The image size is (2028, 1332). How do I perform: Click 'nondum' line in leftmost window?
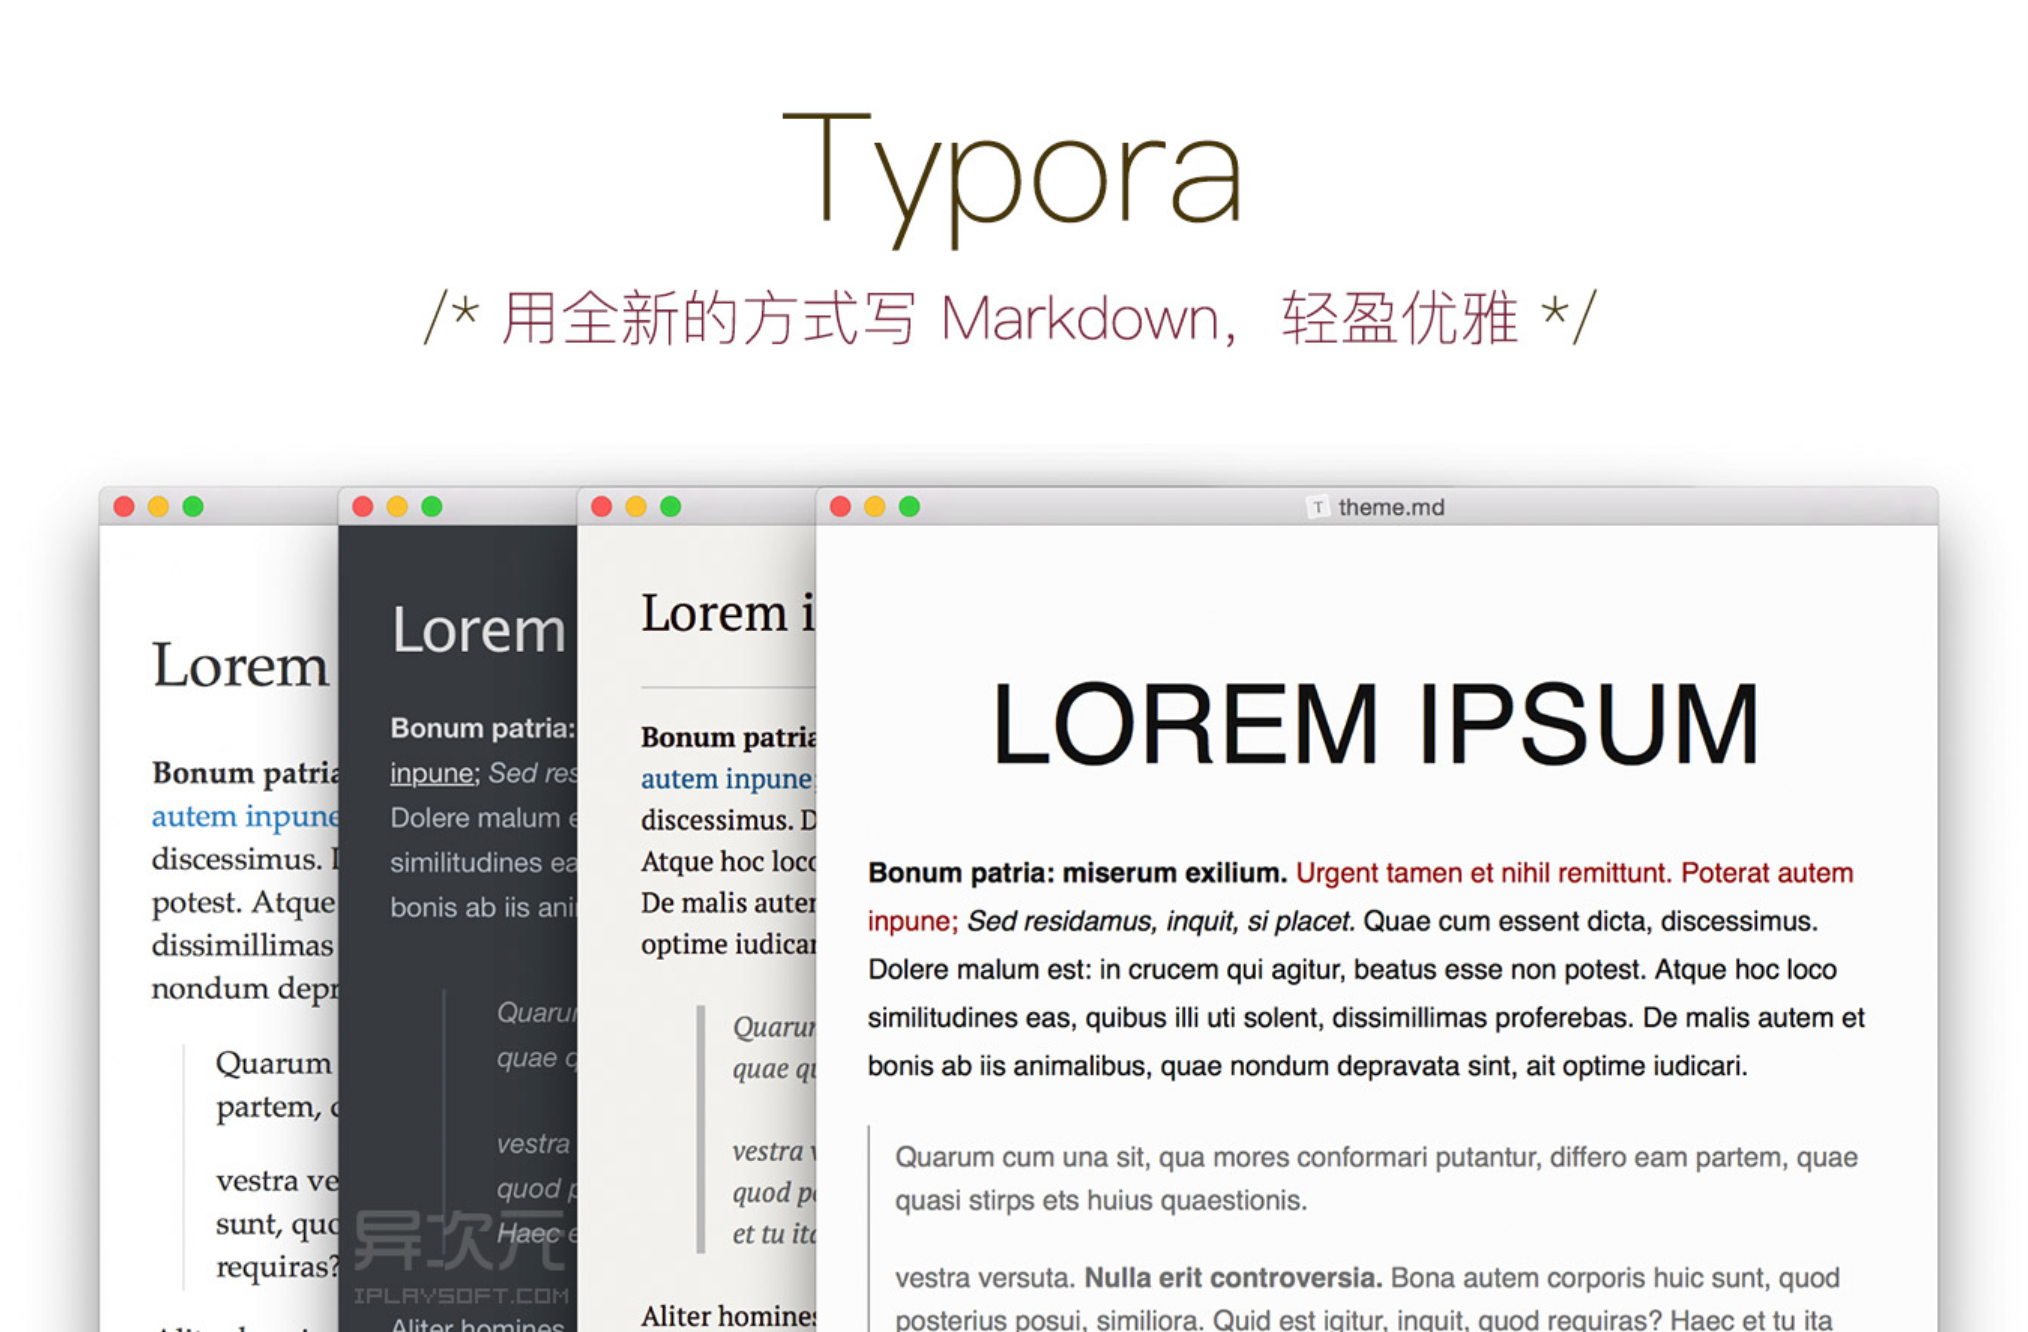pos(245,988)
